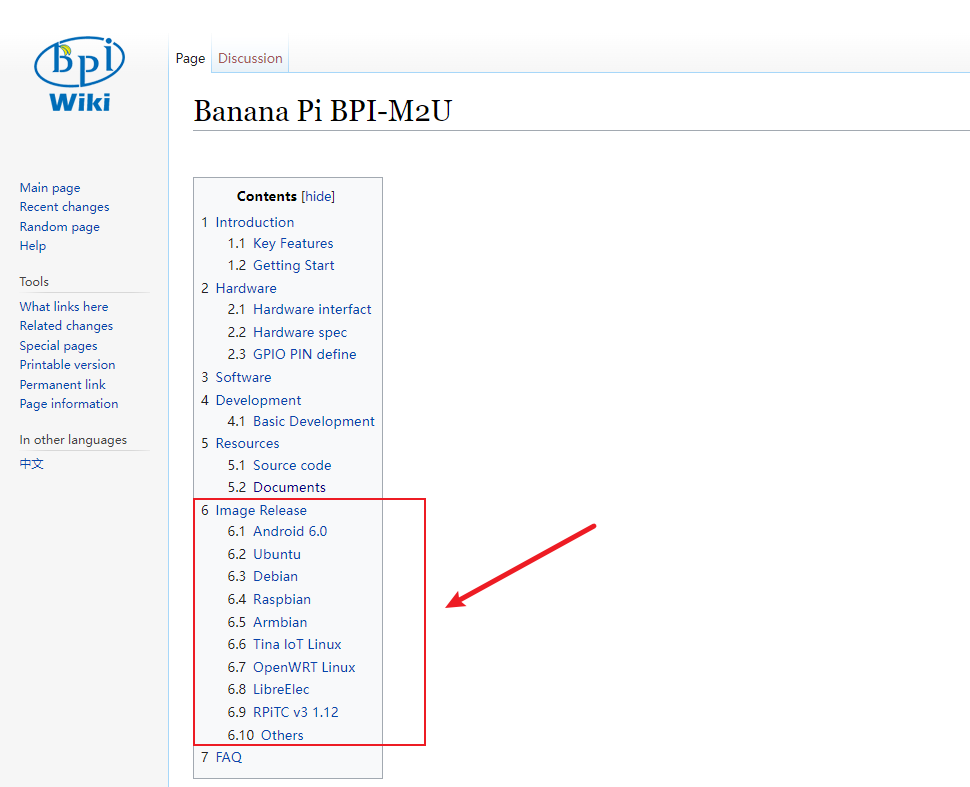Open the Page tab
The image size is (970, 787).
(x=190, y=58)
